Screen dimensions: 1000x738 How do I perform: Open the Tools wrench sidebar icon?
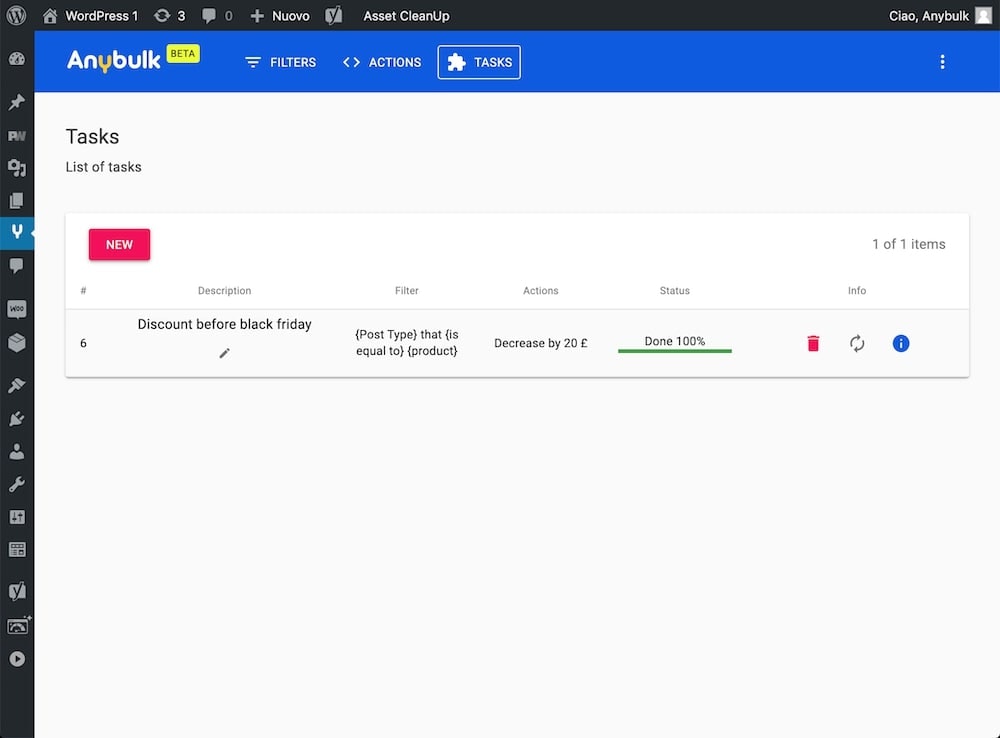coord(17,484)
